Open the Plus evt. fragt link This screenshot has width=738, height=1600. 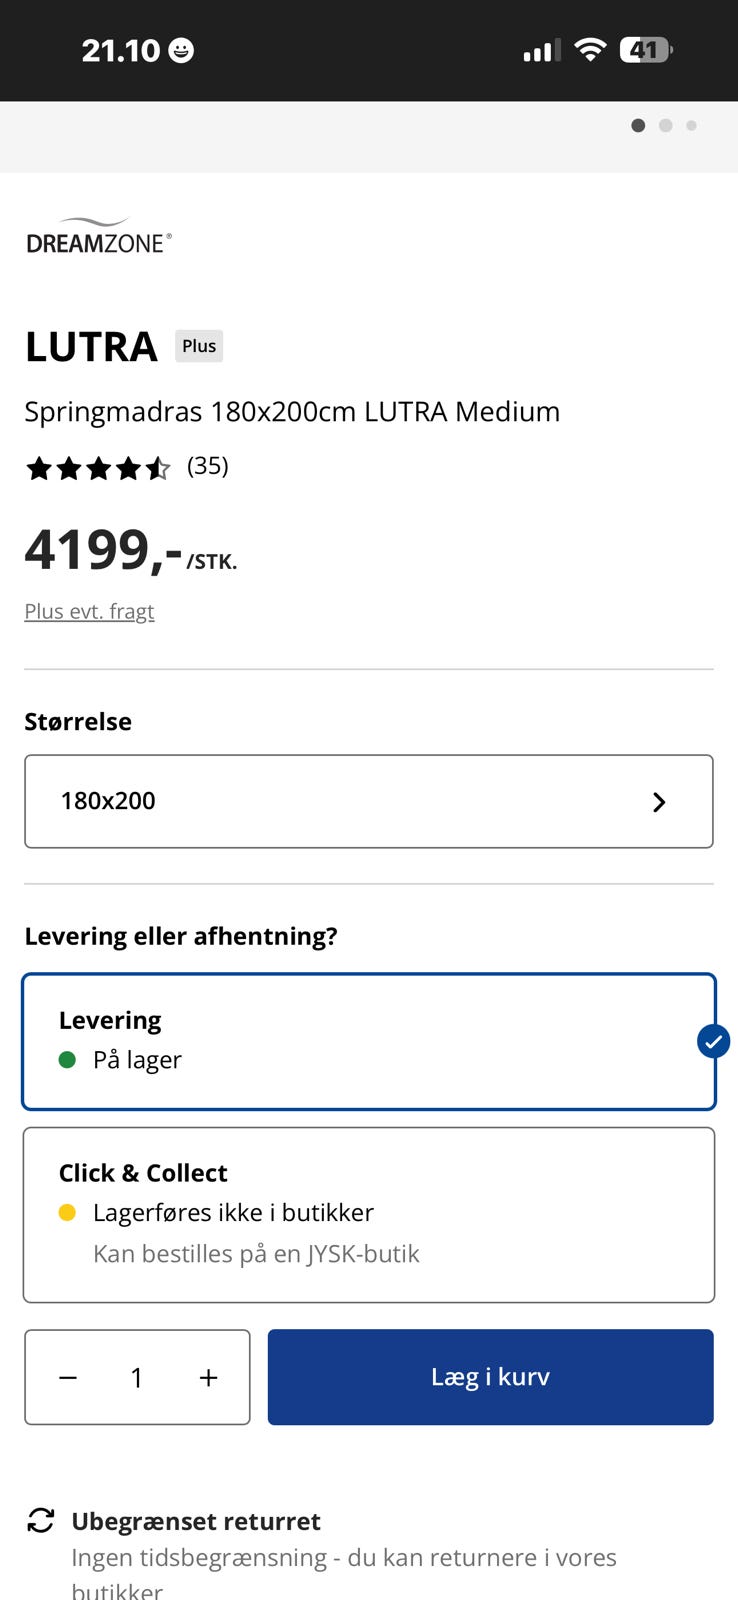click(89, 611)
